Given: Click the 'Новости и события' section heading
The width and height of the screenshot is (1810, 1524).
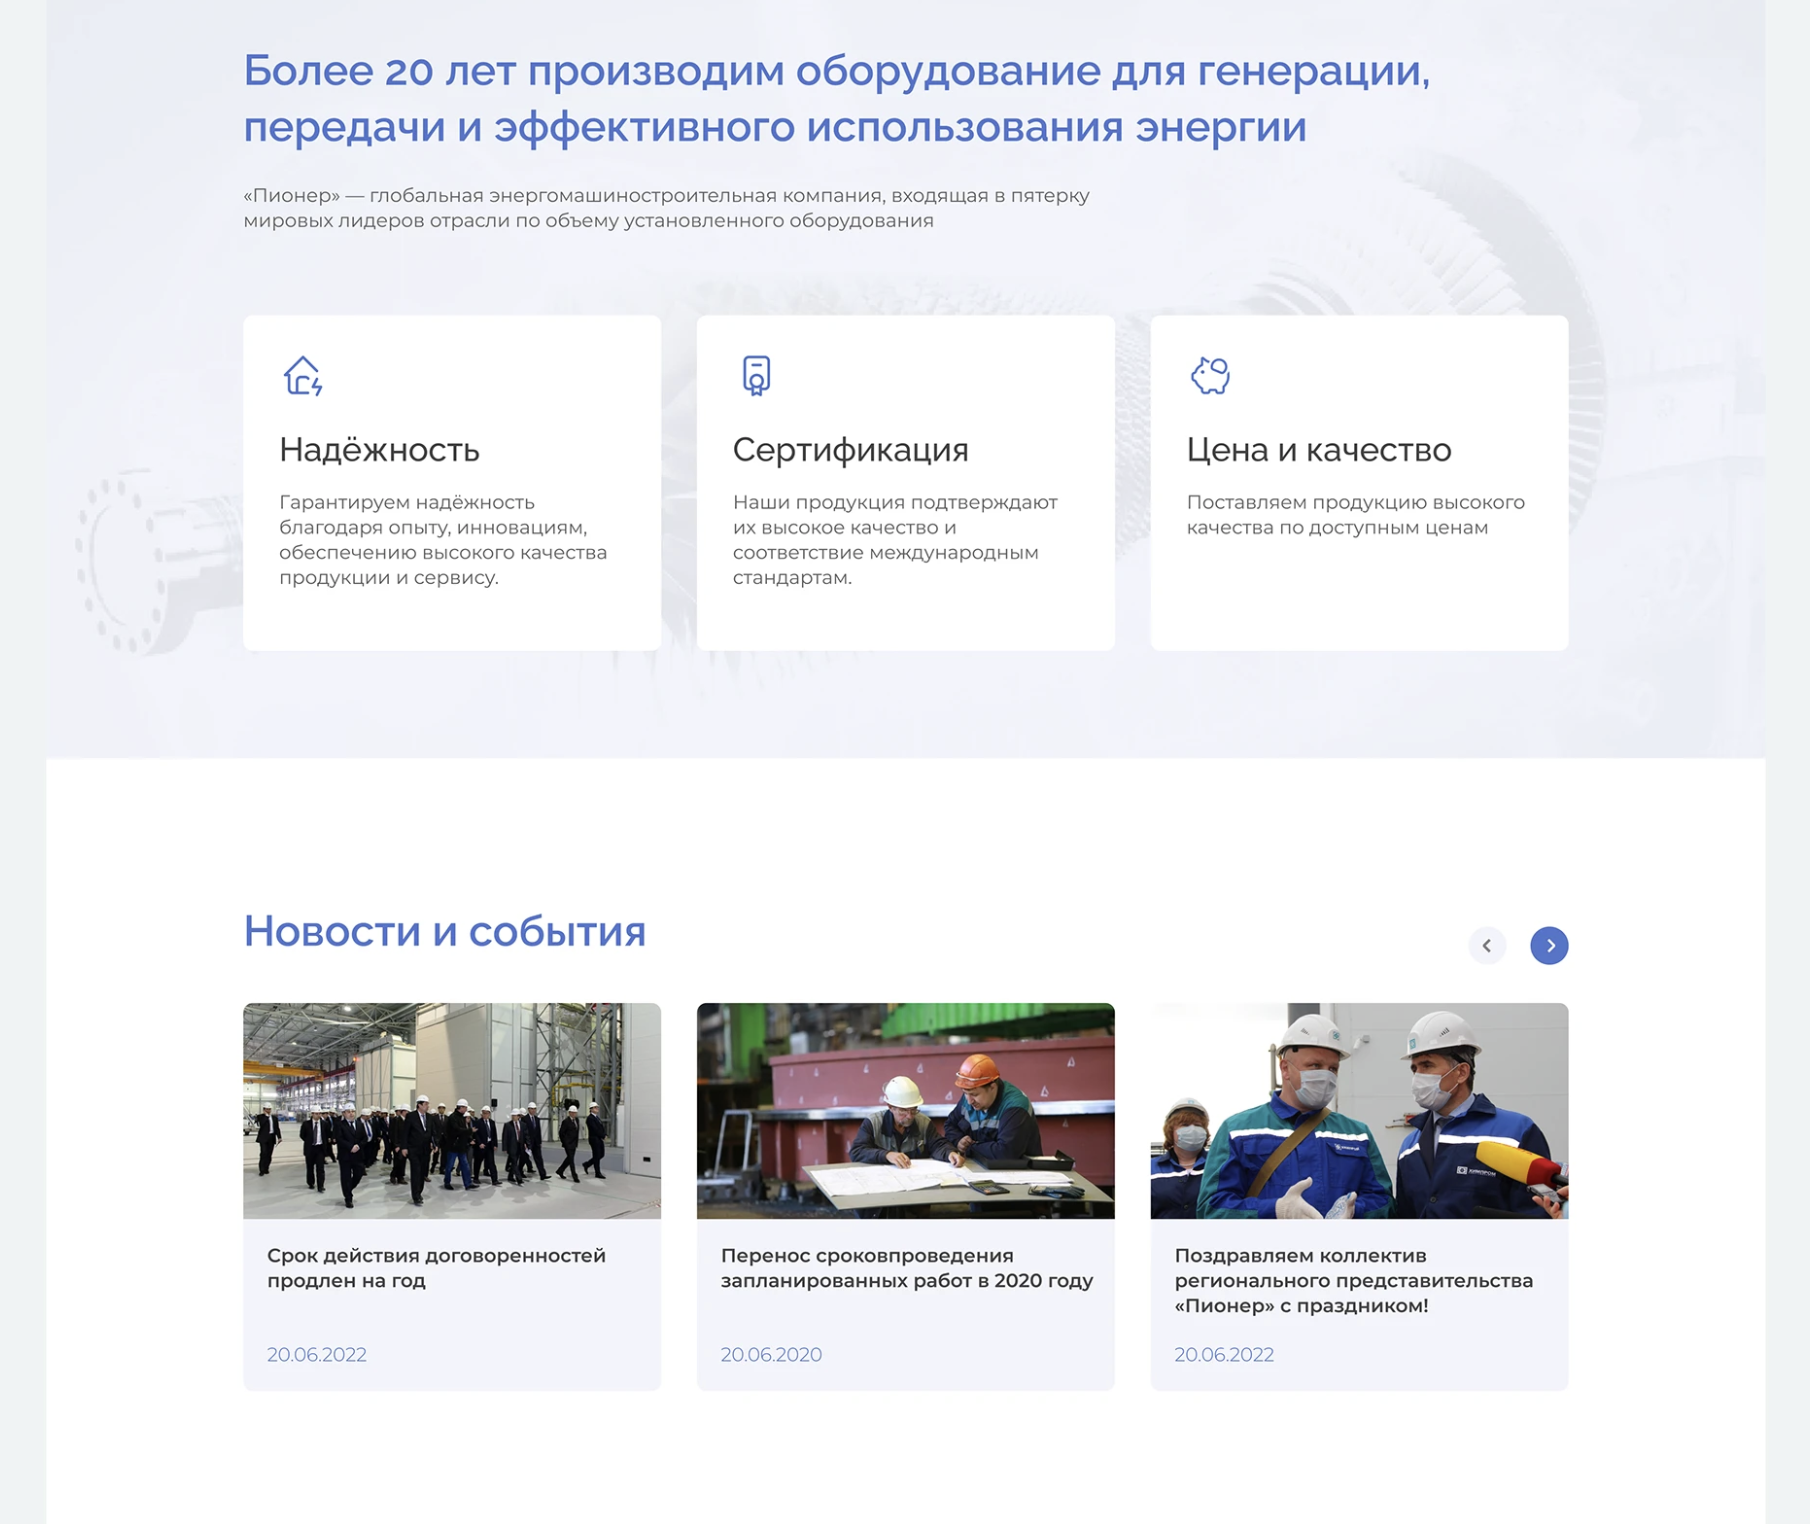Looking at the screenshot, I should coord(445,932).
